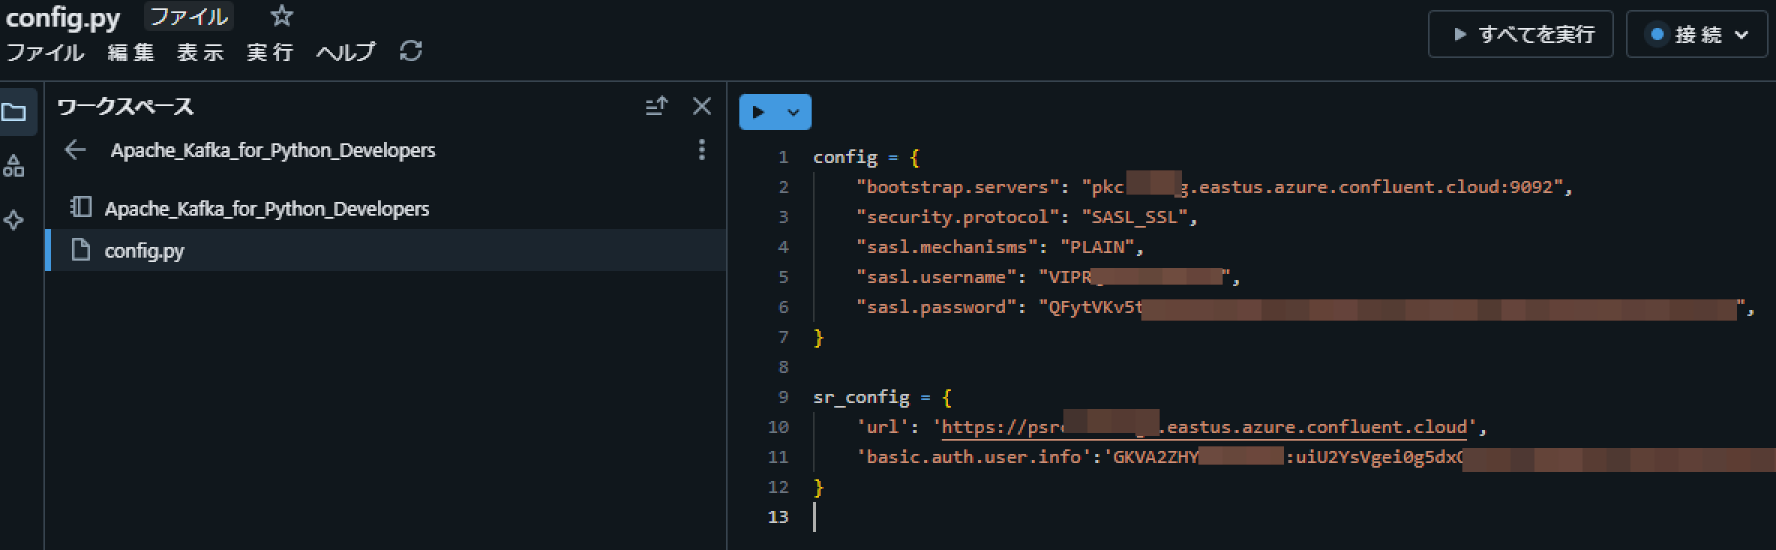Click the "SASL_SSL" string value
The image size is (1776, 550).
pos(1134,217)
